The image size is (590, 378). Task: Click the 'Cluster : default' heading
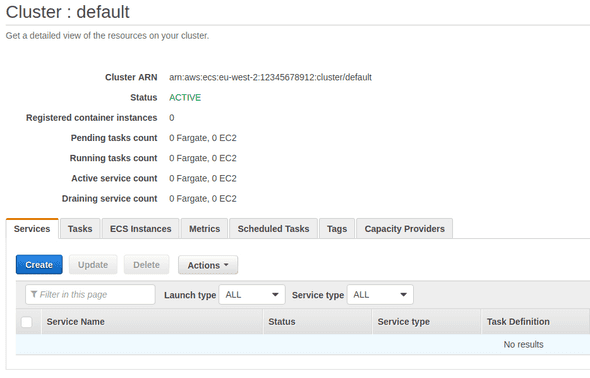pos(68,12)
